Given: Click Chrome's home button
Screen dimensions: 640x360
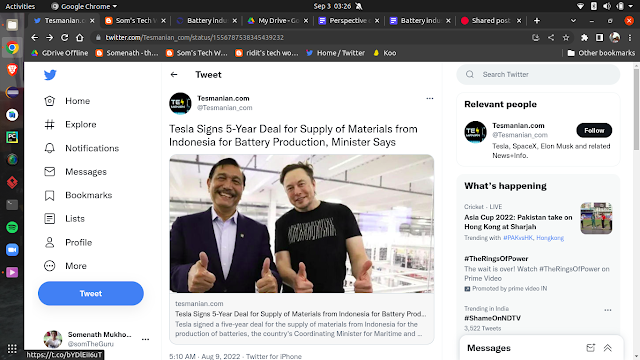Looking at the screenshot, I should pyautogui.click(x=80, y=38).
